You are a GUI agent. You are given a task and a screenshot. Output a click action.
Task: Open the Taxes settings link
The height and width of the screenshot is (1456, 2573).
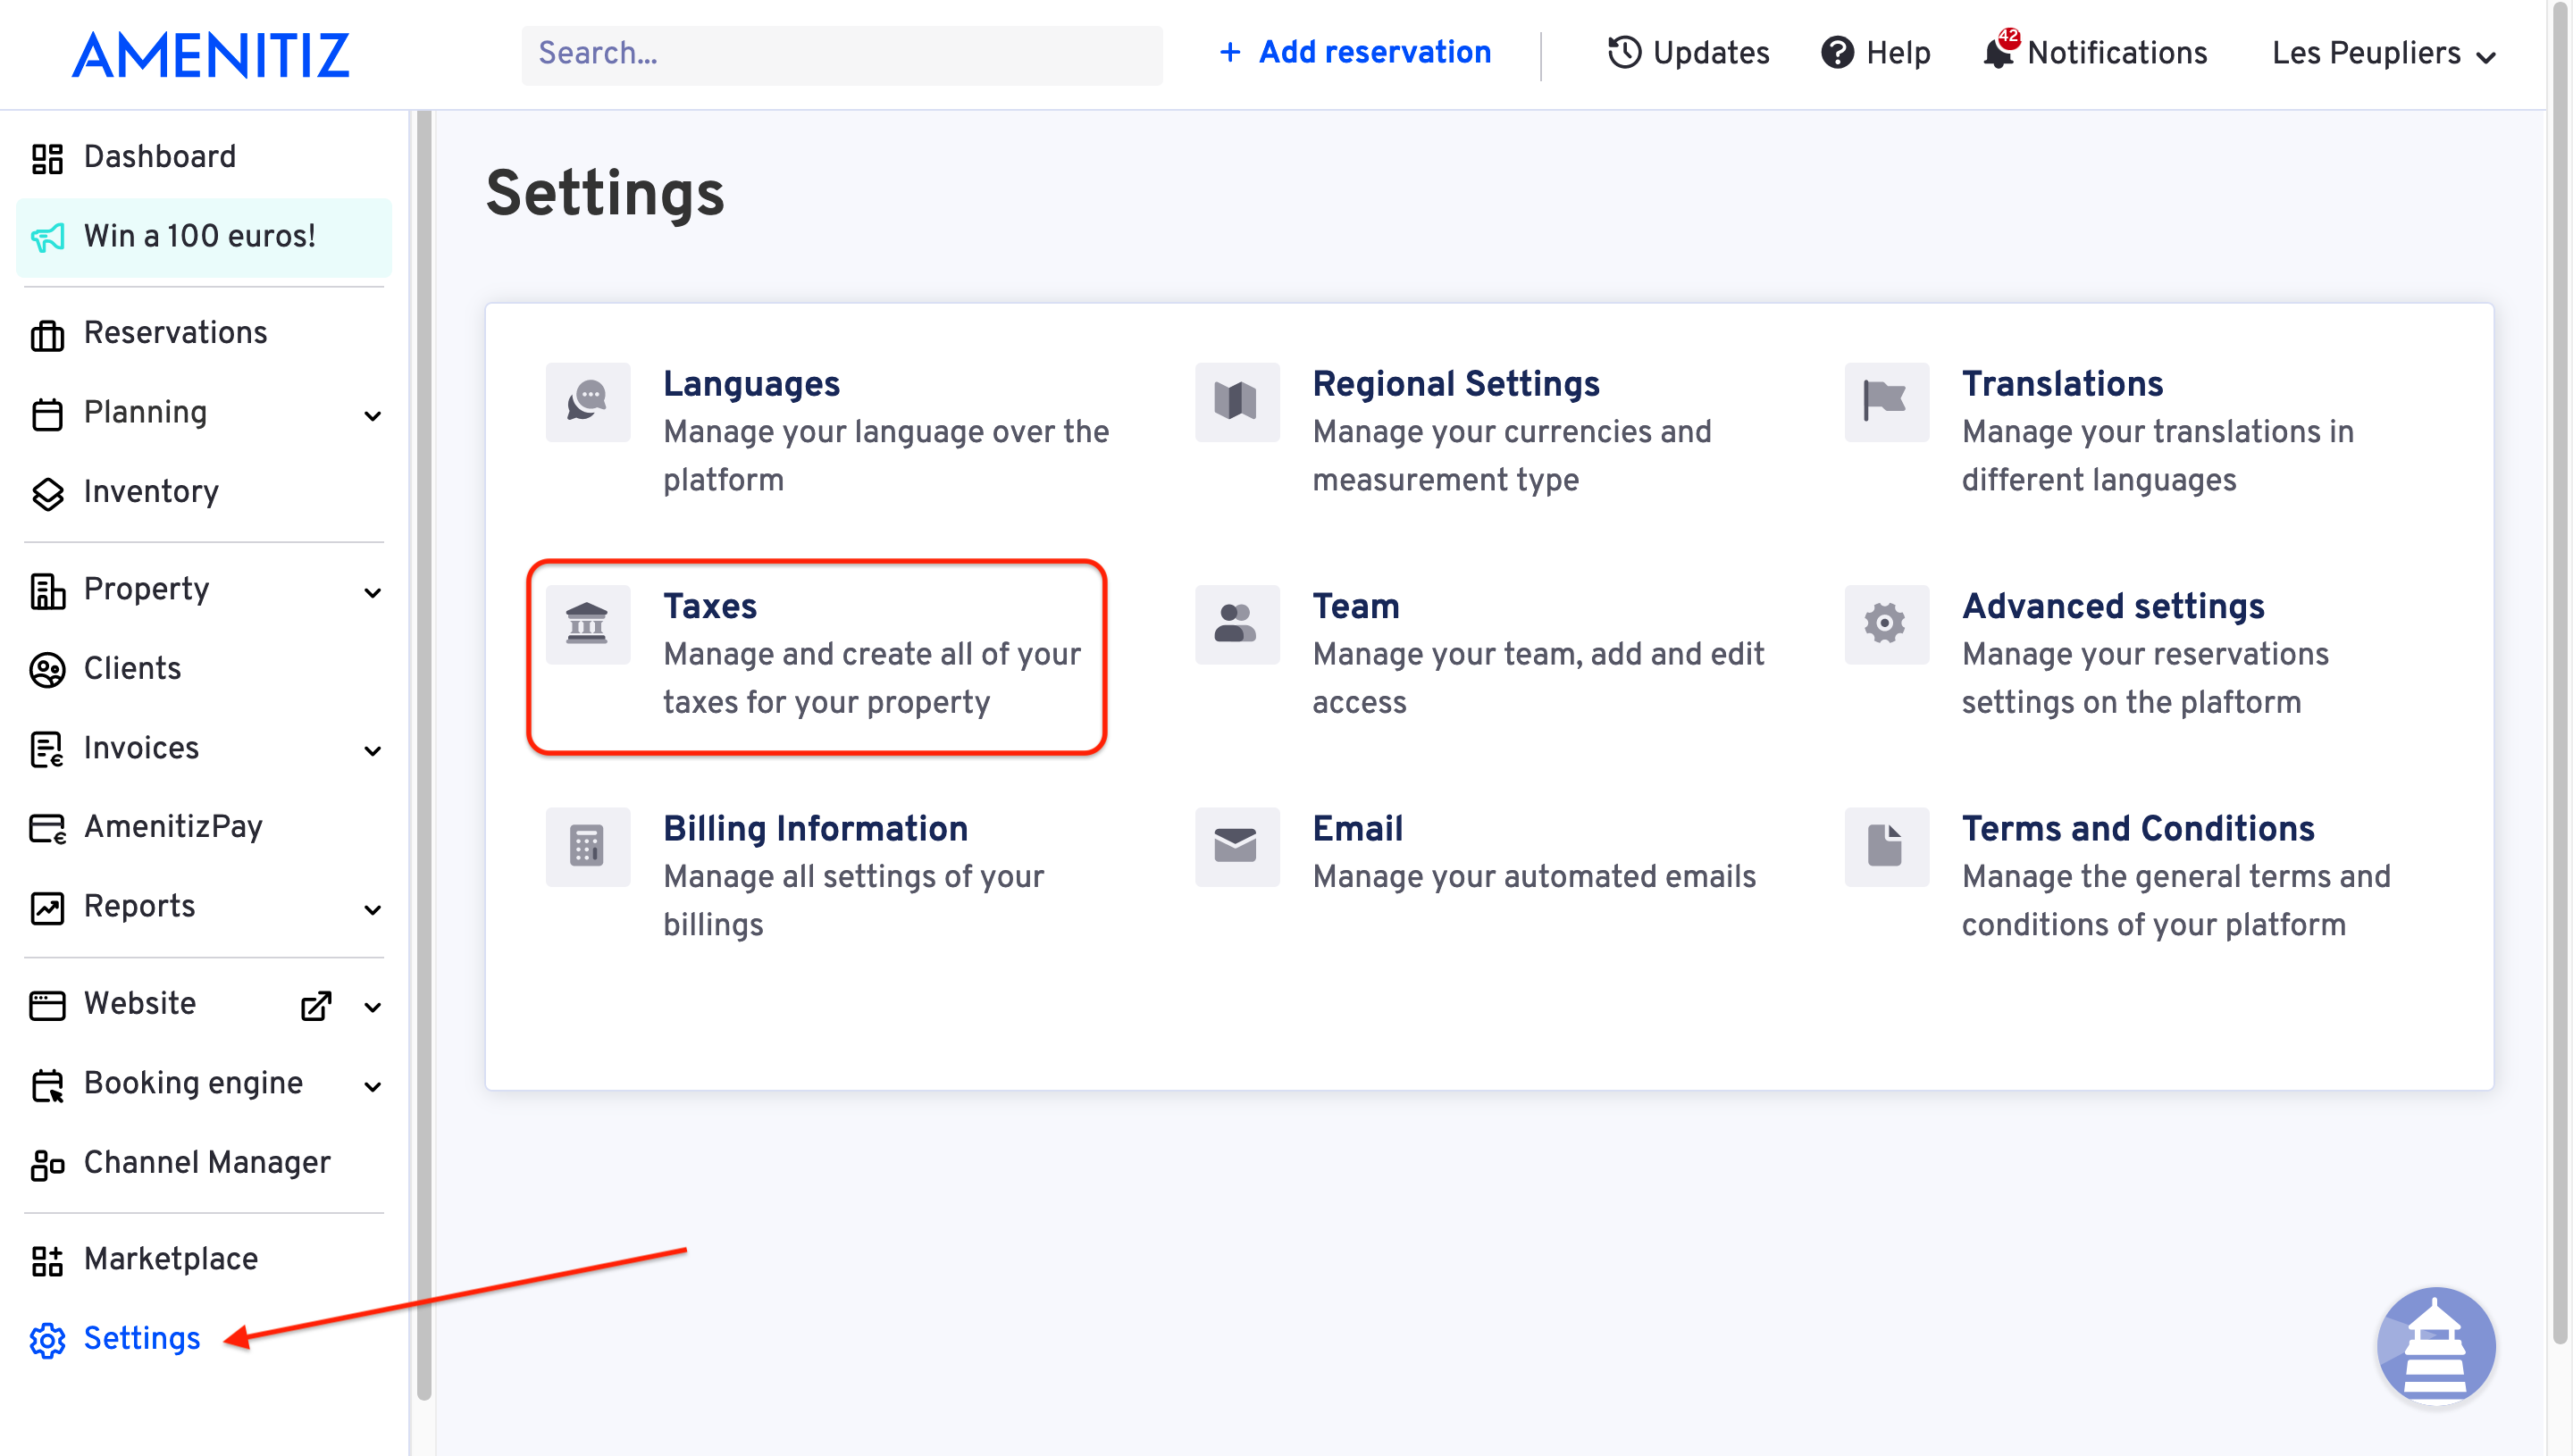pos(709,606)
